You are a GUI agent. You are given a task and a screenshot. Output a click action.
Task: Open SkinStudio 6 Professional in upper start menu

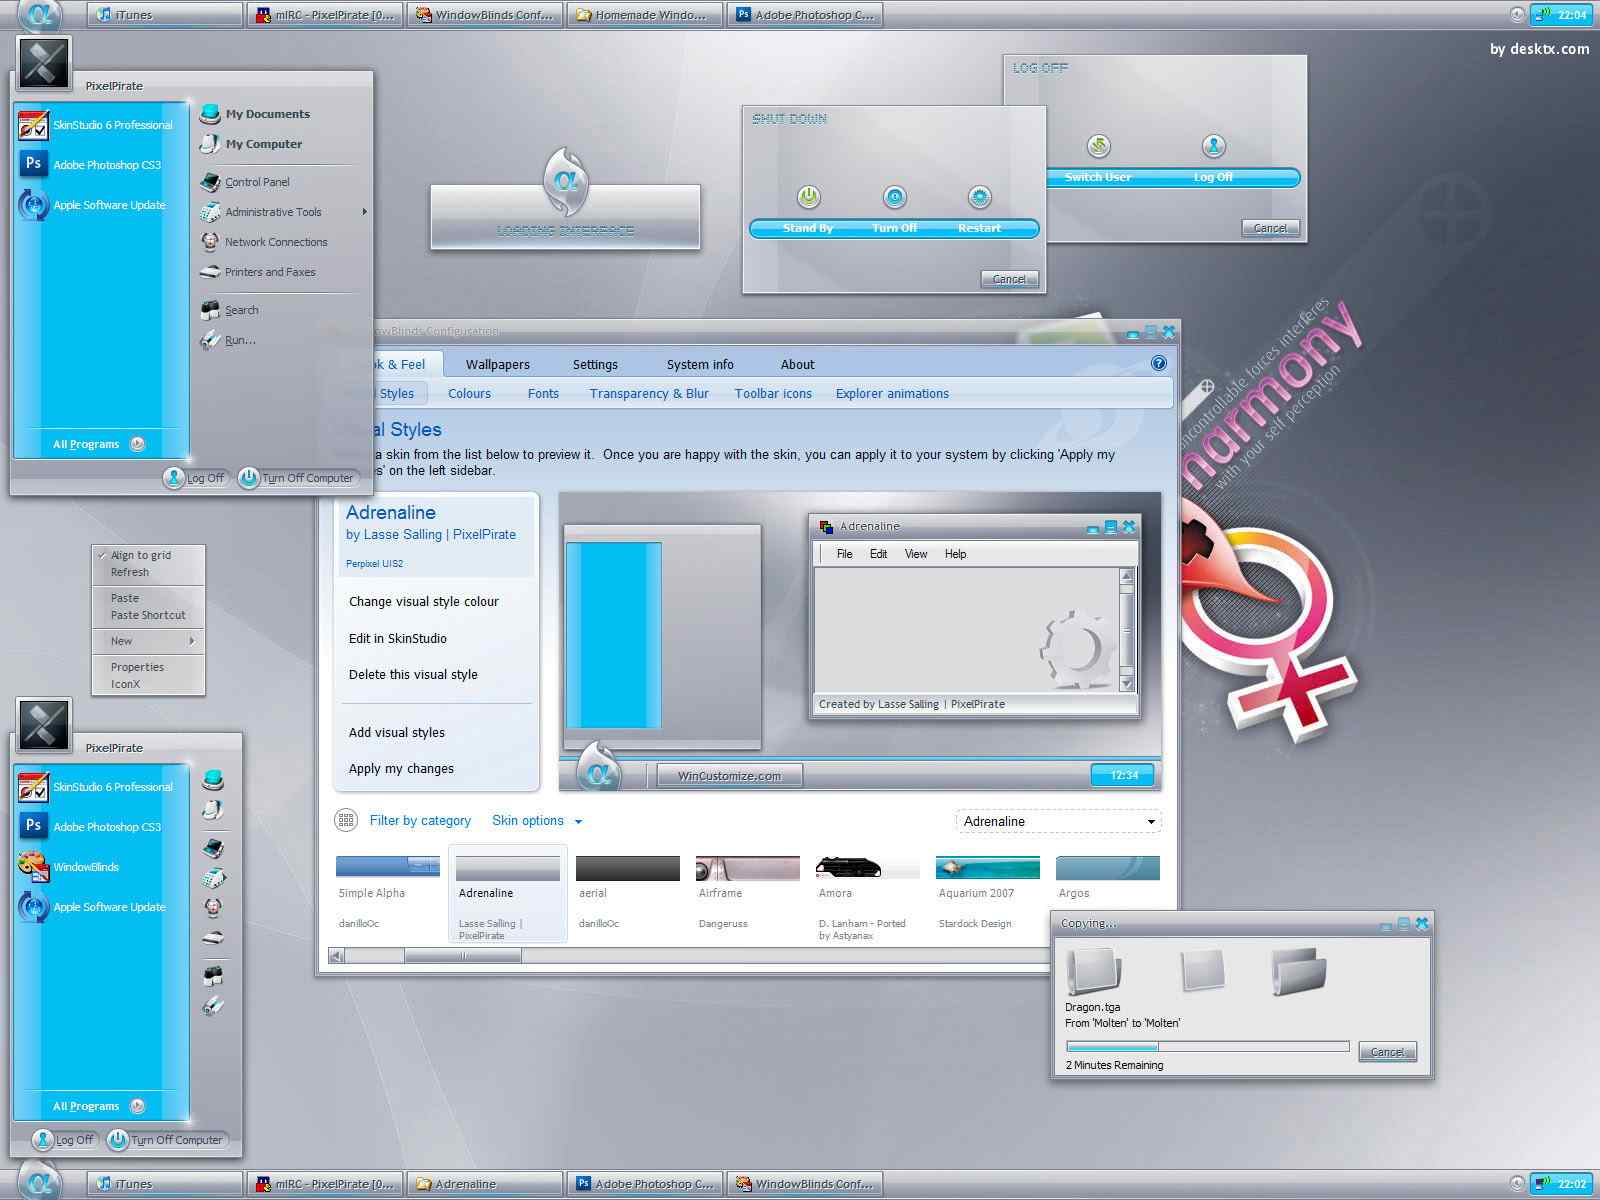point(96,125)
